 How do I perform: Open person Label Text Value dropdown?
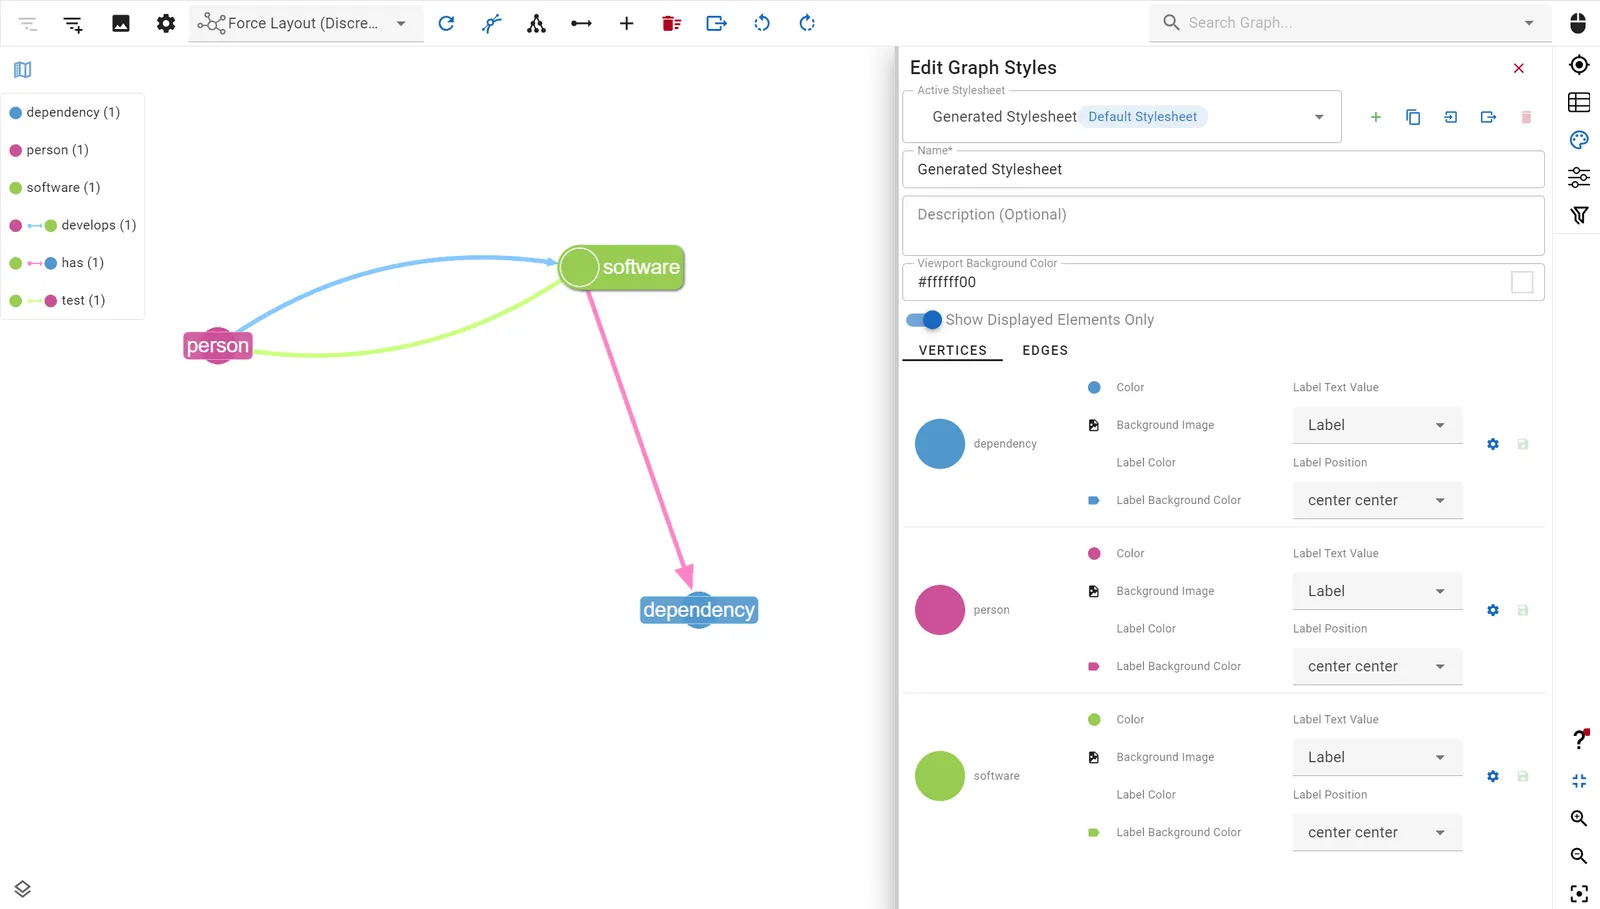1377,591
